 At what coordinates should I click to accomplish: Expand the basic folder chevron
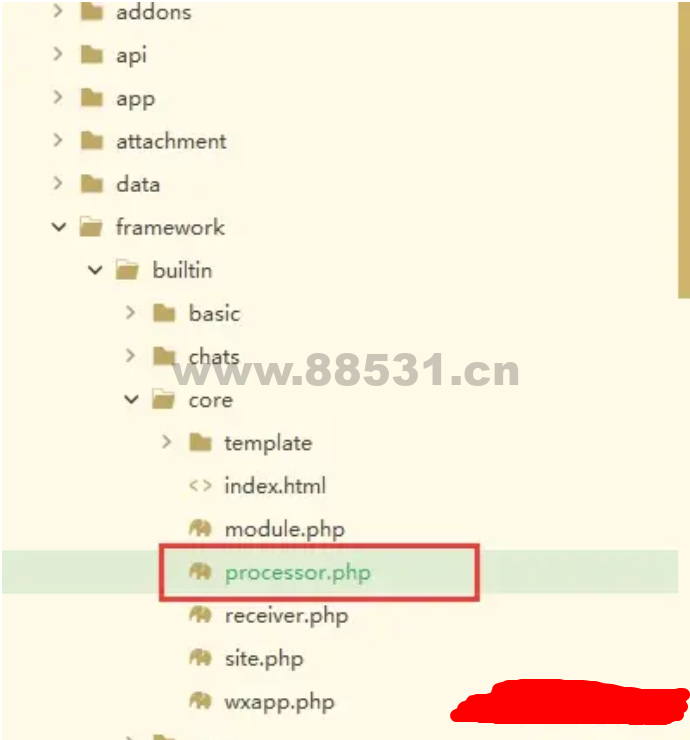[131, 312]
